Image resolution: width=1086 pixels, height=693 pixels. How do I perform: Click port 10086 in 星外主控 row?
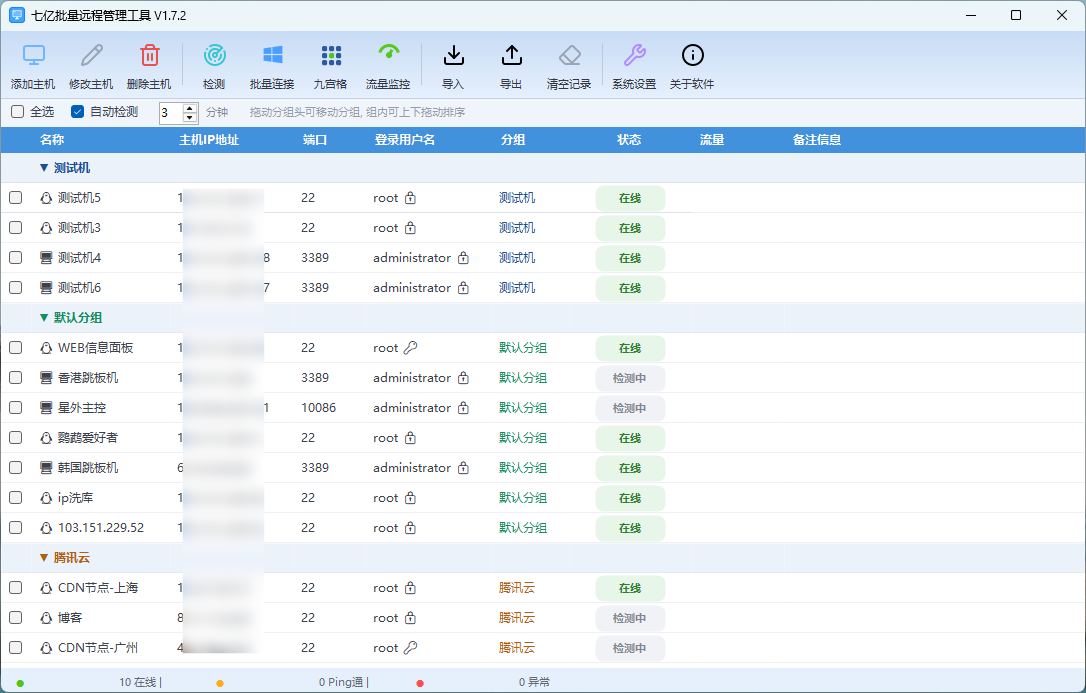(319, 408)
